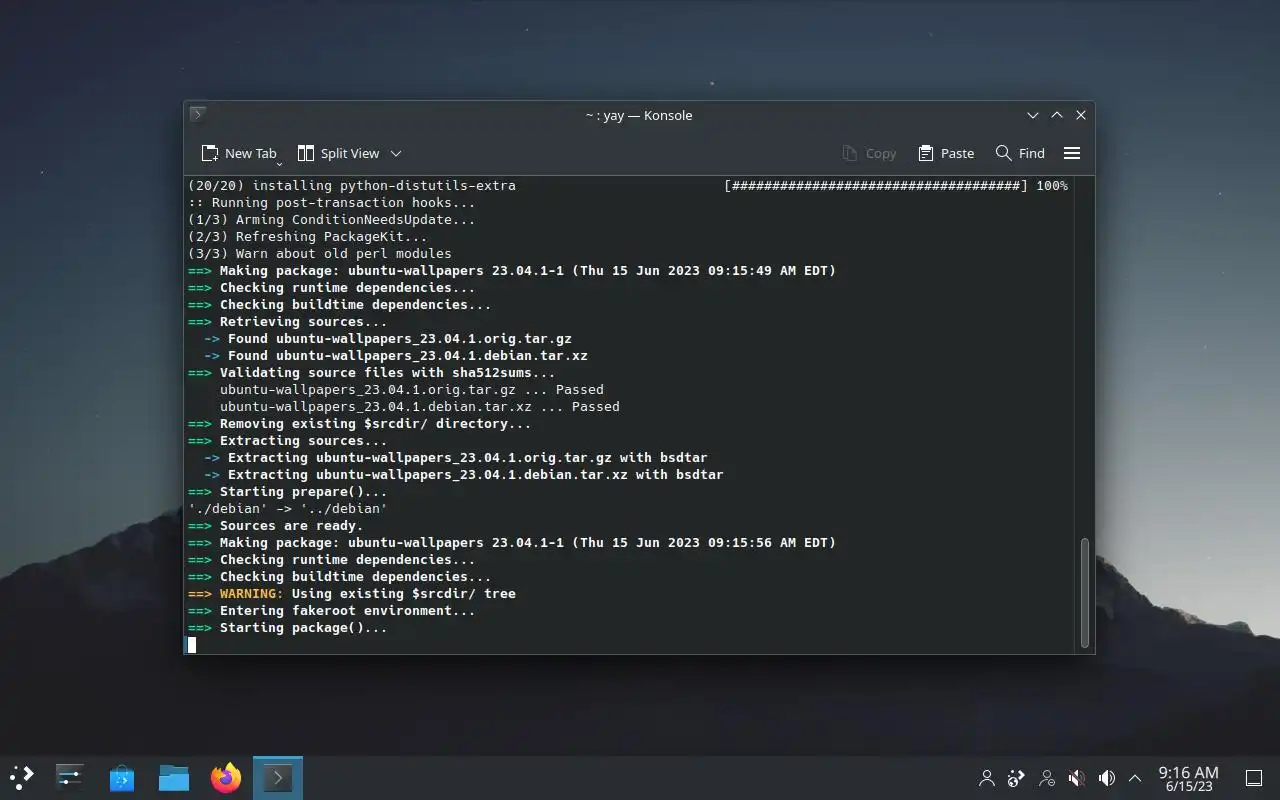Click 'Found ubuntu-wallpapers_23.04.1.debian.tar.xz' line
1280x800 pixels.
coord(396,355)
